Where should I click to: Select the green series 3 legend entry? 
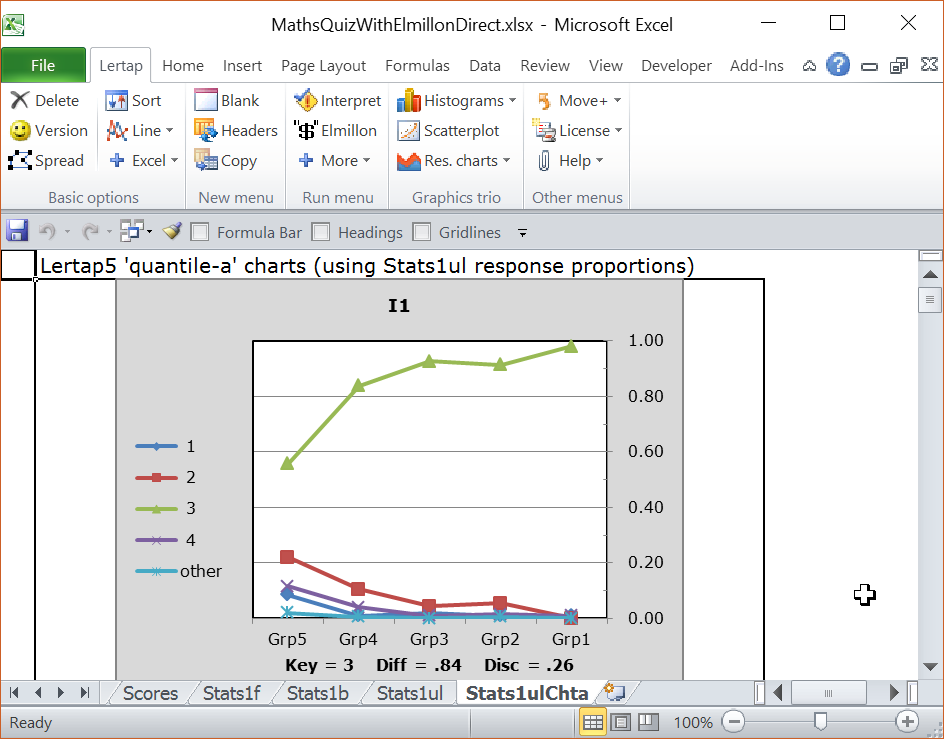point(166,508)
